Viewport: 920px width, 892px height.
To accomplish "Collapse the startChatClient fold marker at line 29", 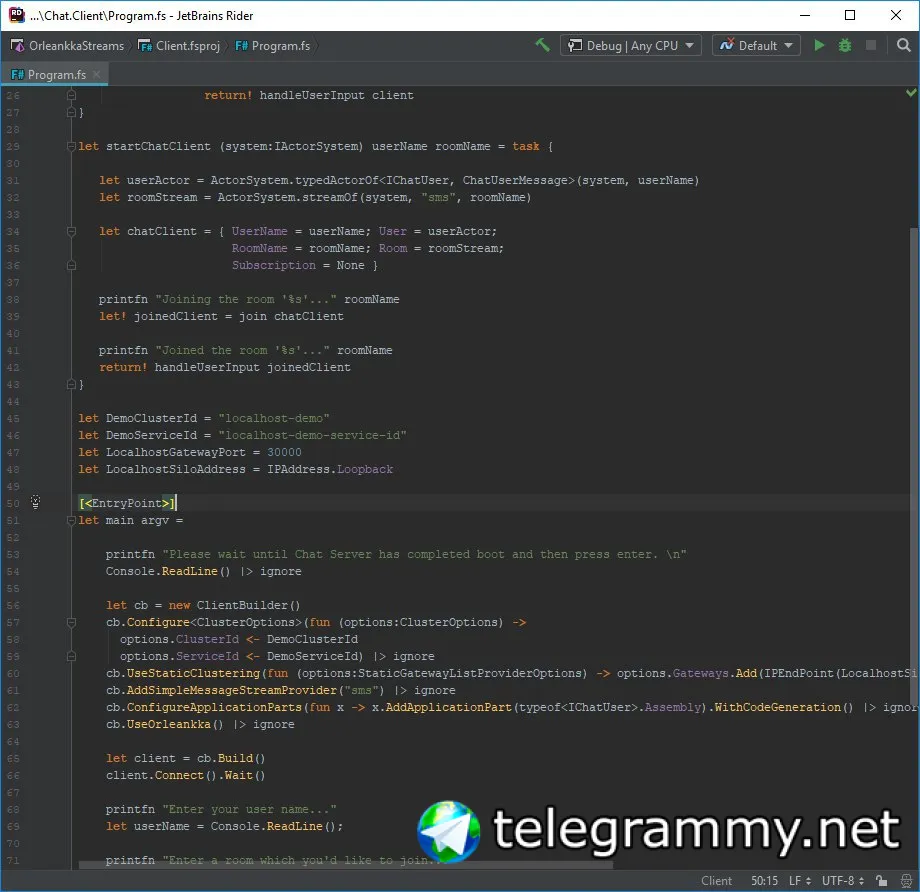I will pos(71,146).
